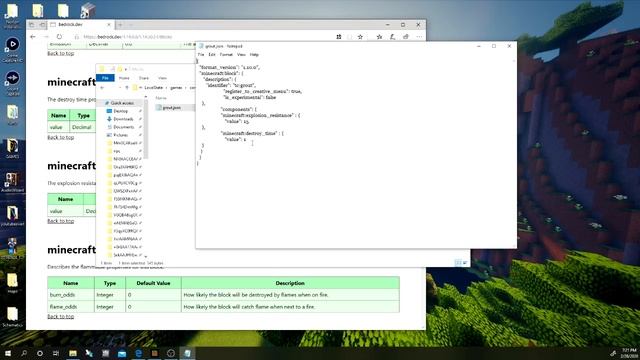Open Notepad's Edit menu
640x360 pixels.
[x=211, y=54]
